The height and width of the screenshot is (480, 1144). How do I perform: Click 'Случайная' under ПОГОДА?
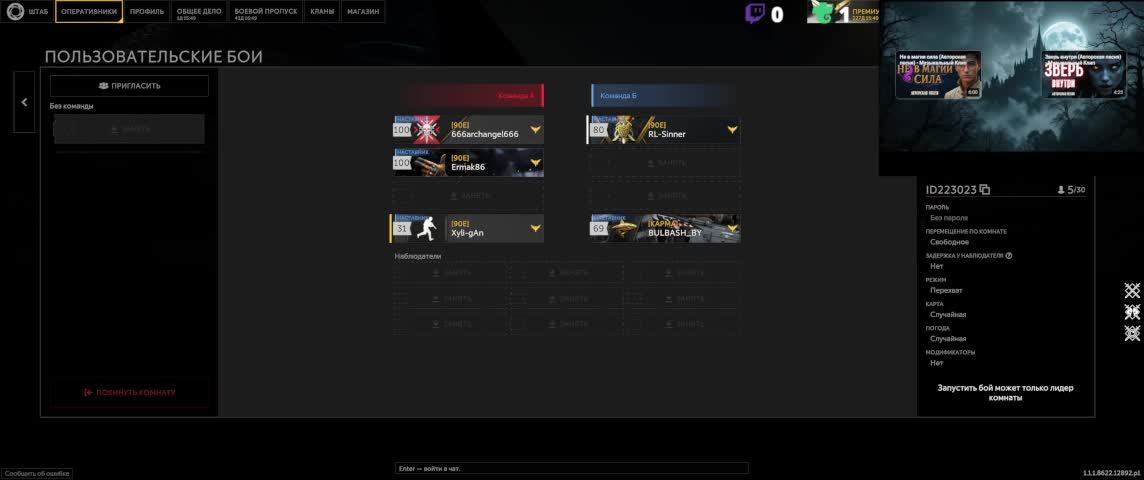[x=948, y=338]
